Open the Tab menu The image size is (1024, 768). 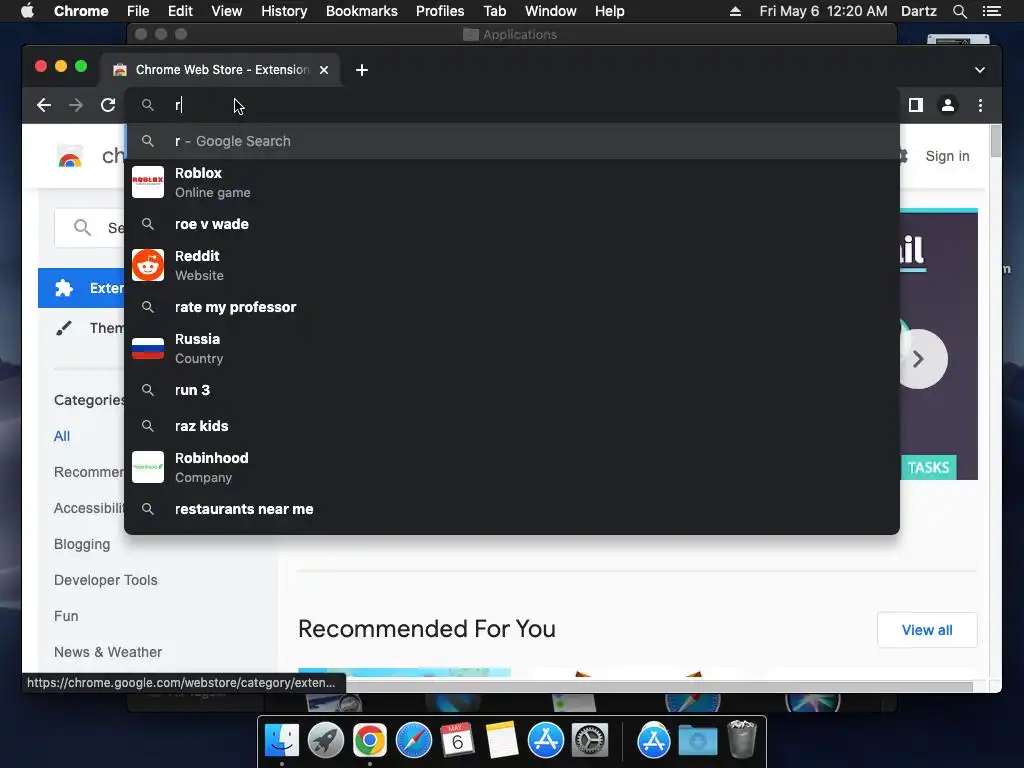pos(494,11)
